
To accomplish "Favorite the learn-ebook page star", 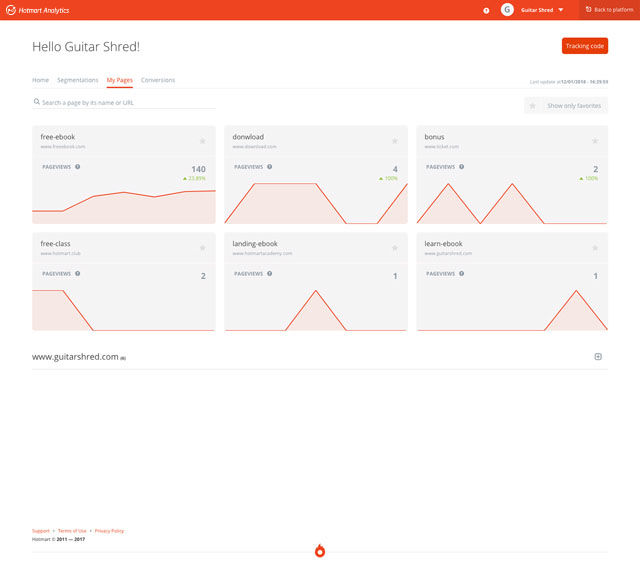I will click(x=595, y=248).
